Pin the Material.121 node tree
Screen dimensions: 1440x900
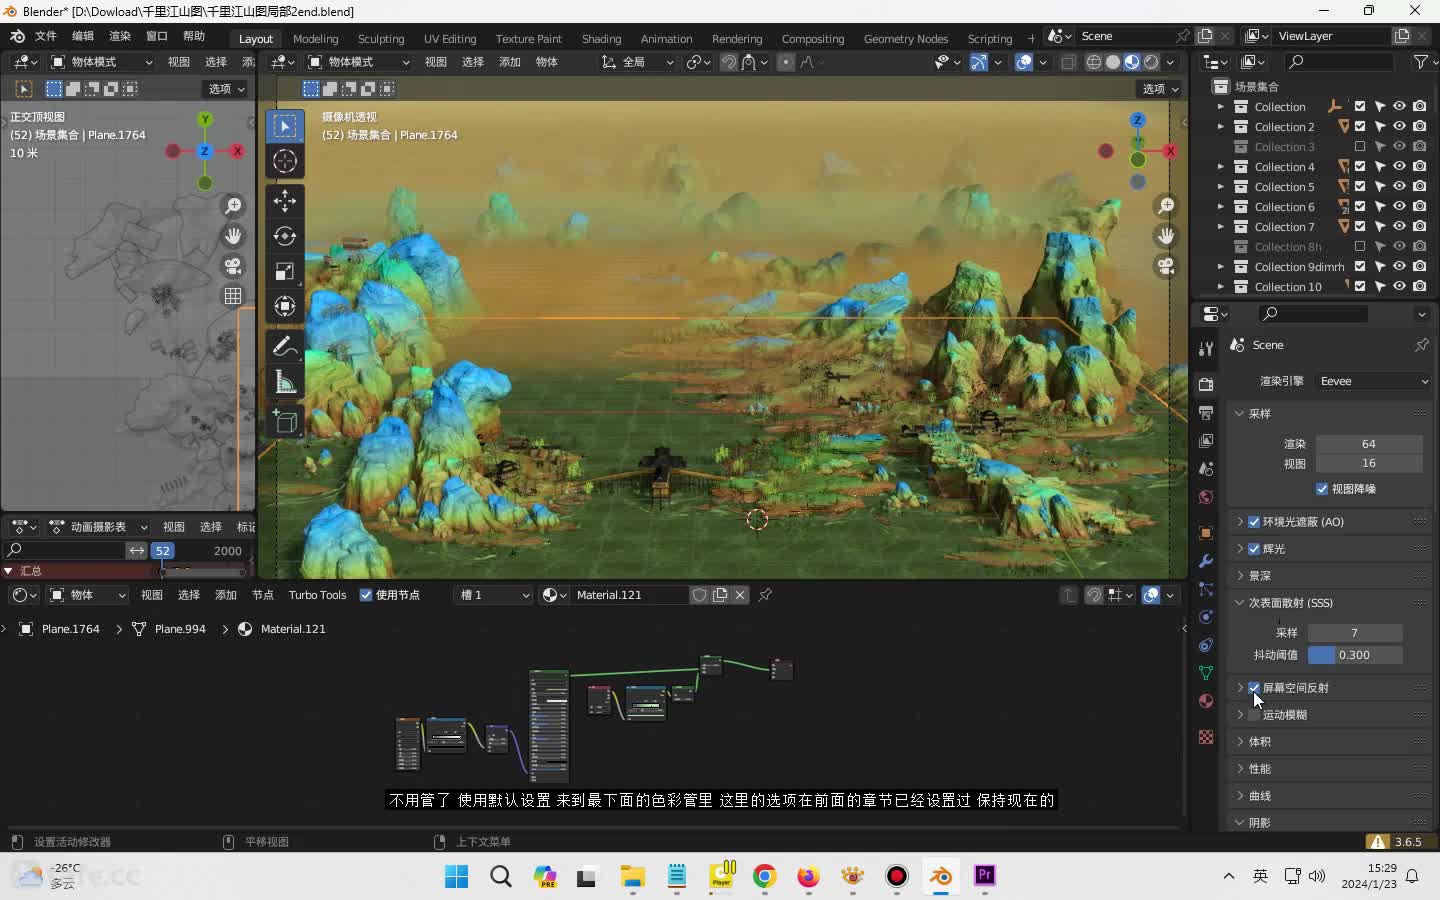pos(765,595)
